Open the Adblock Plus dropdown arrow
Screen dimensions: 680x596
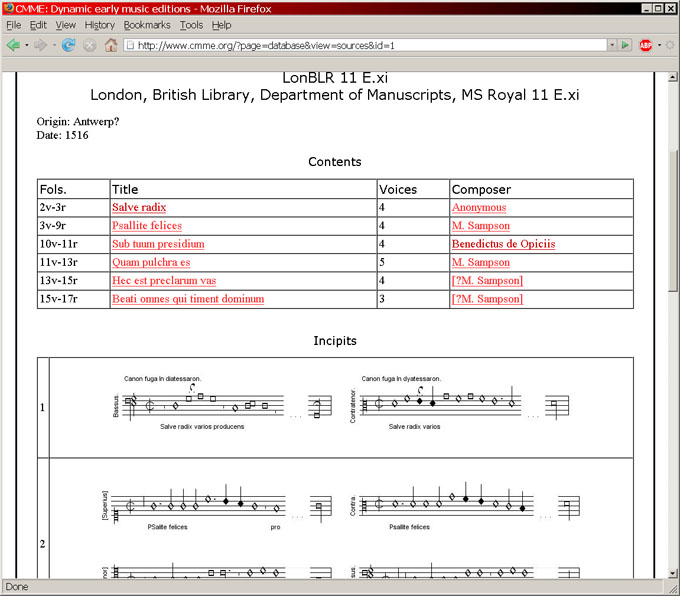(x=659, y=45)
